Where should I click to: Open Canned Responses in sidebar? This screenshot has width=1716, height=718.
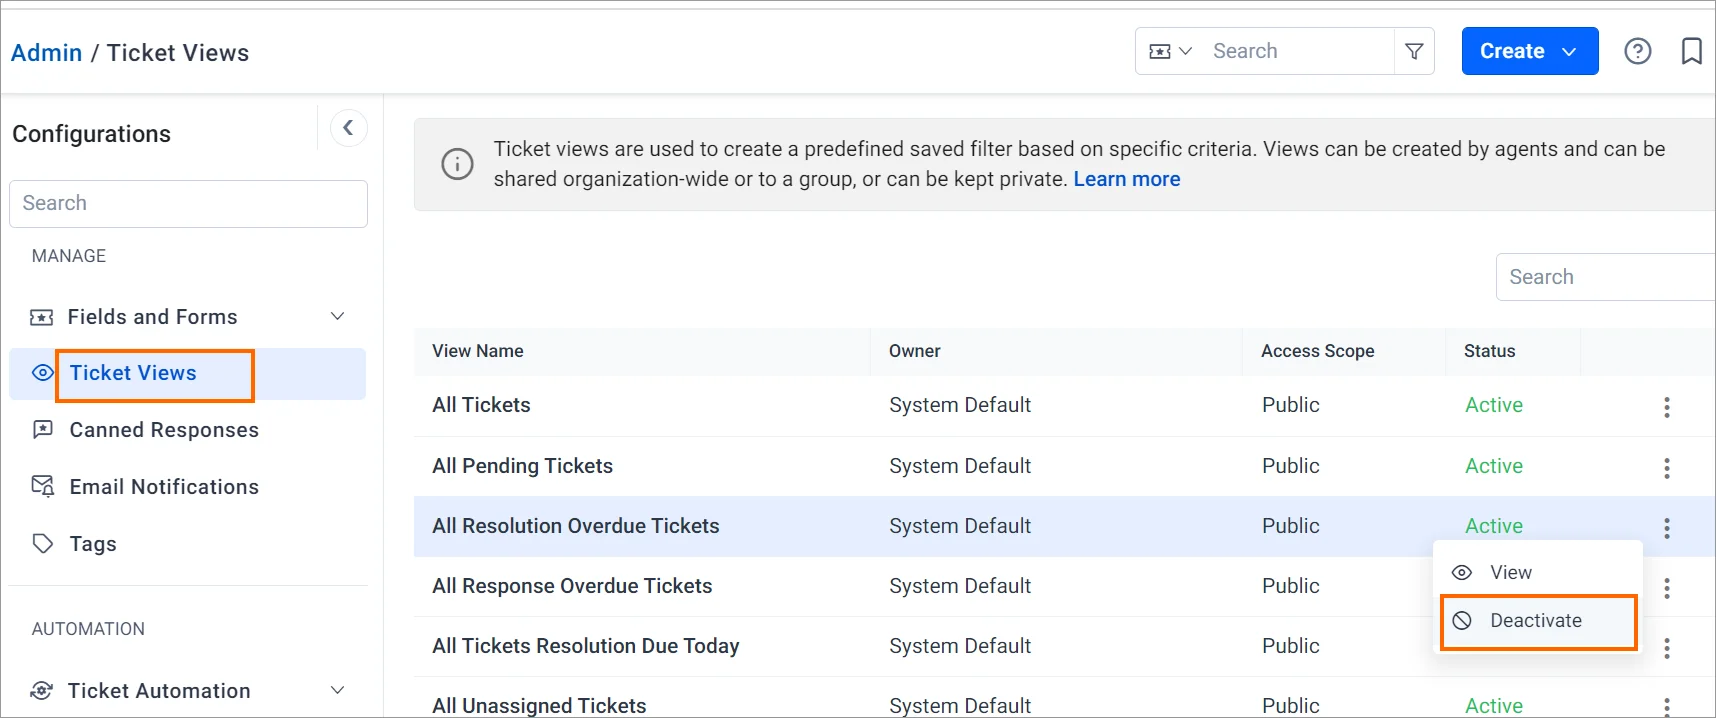163,430
